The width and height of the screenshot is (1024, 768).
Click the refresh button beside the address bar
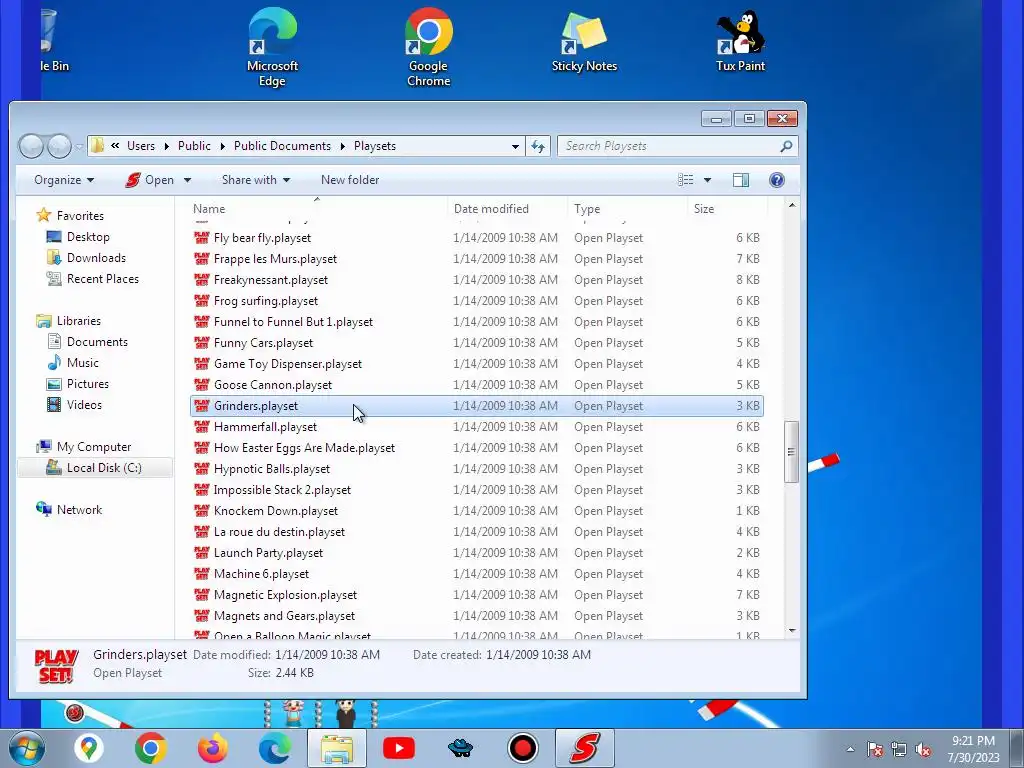click(538, 146)
